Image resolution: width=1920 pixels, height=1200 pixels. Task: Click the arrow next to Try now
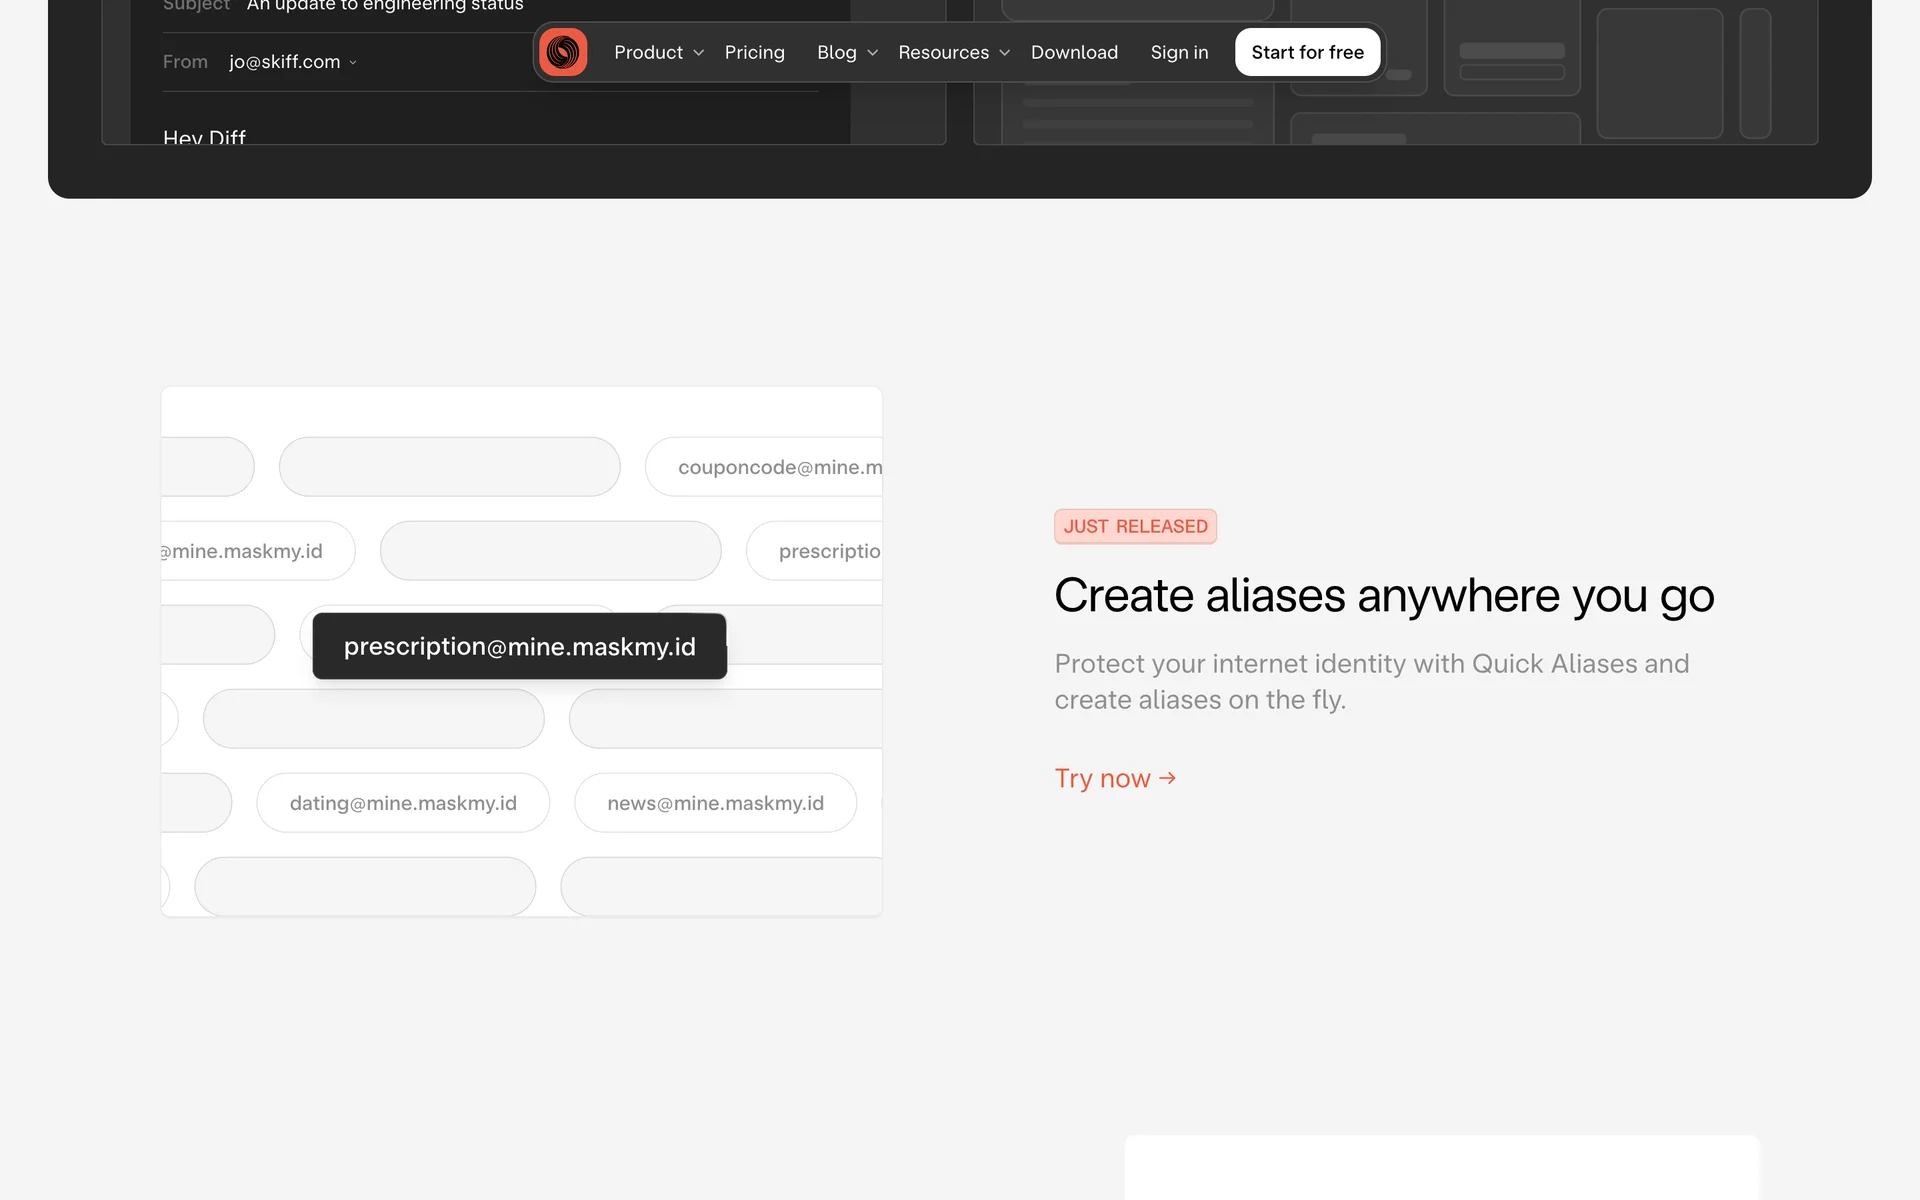[x=1167, y=777]
